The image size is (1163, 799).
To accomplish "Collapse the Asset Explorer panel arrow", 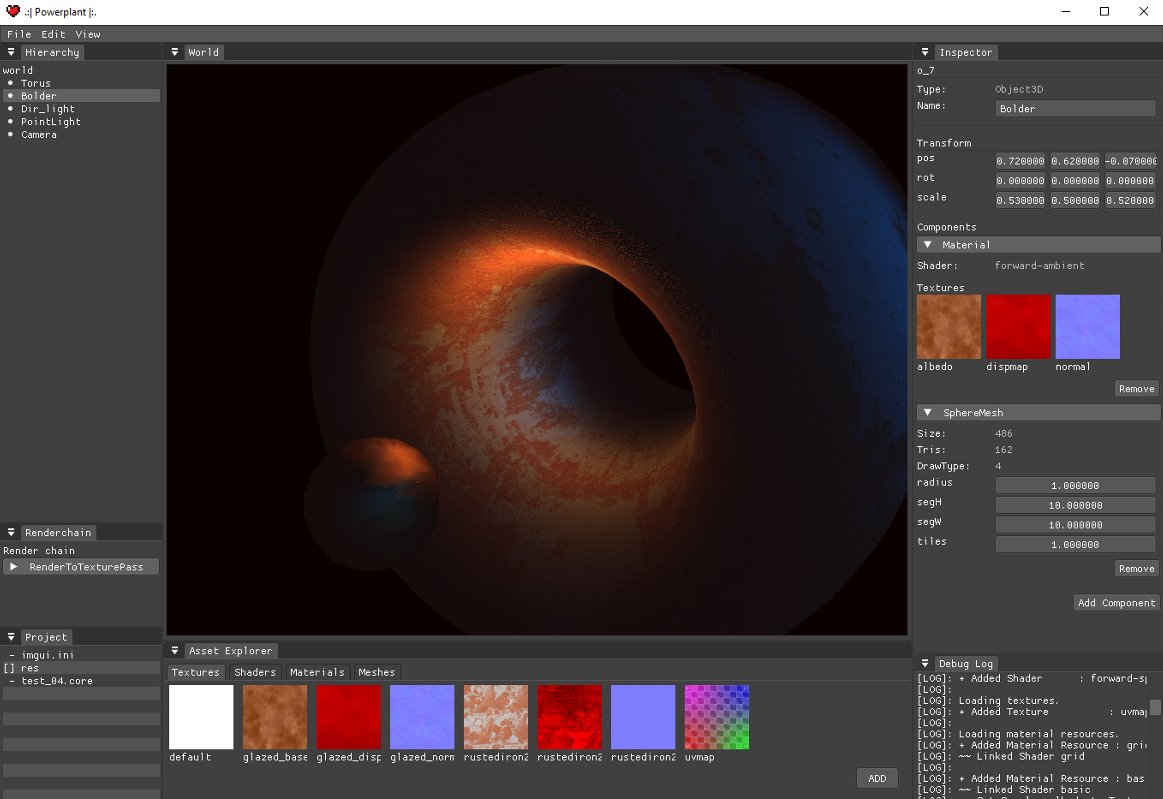I will 175,650.
